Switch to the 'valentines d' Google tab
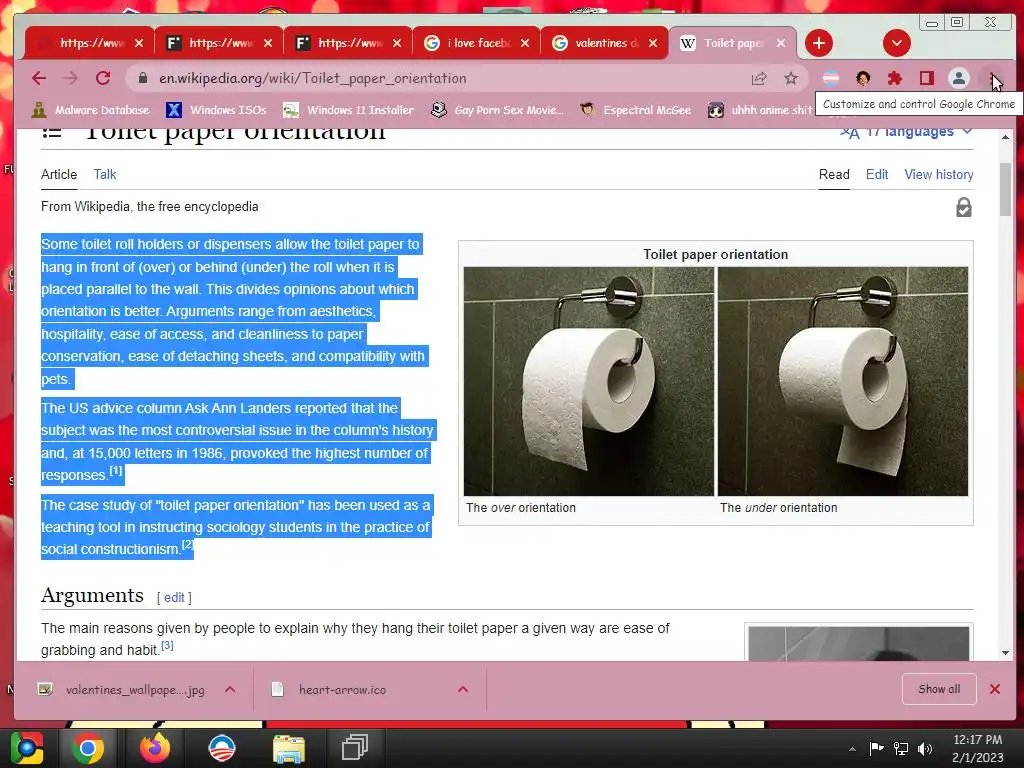The image size is (1024, 768). 604,43
